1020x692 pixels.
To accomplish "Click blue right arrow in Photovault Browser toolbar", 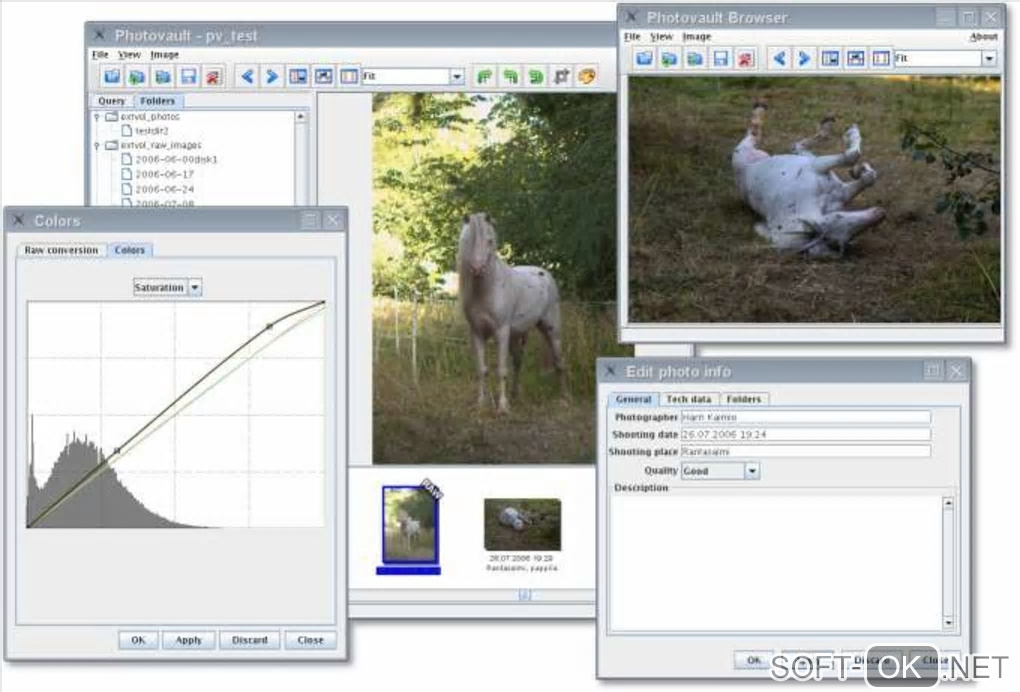I will pyautogui.click(x=804, y=59).
